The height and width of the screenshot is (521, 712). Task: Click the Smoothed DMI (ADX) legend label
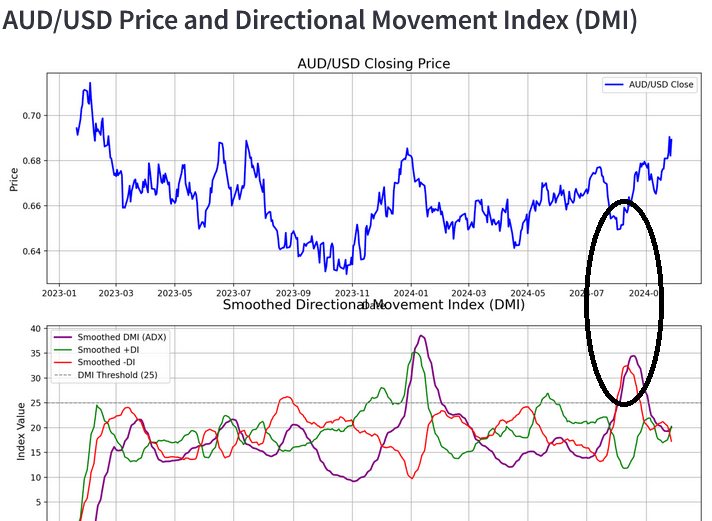122,337
